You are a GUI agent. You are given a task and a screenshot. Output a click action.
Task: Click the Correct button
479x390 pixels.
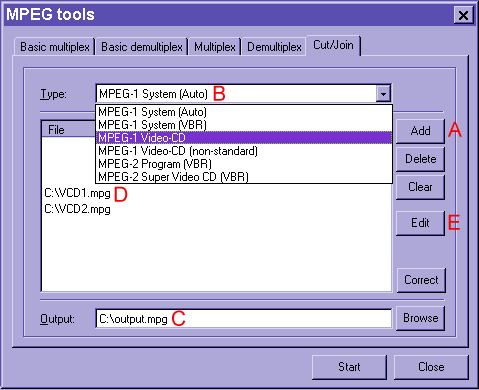[421, 280]
